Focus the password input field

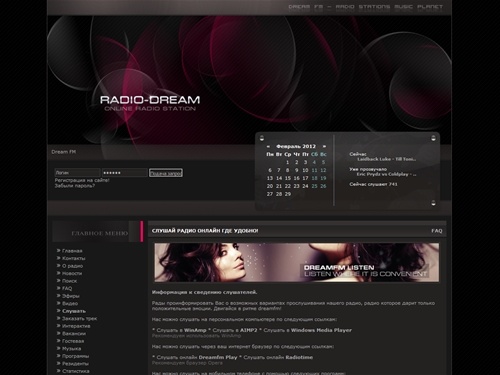[x=125, y=173]
